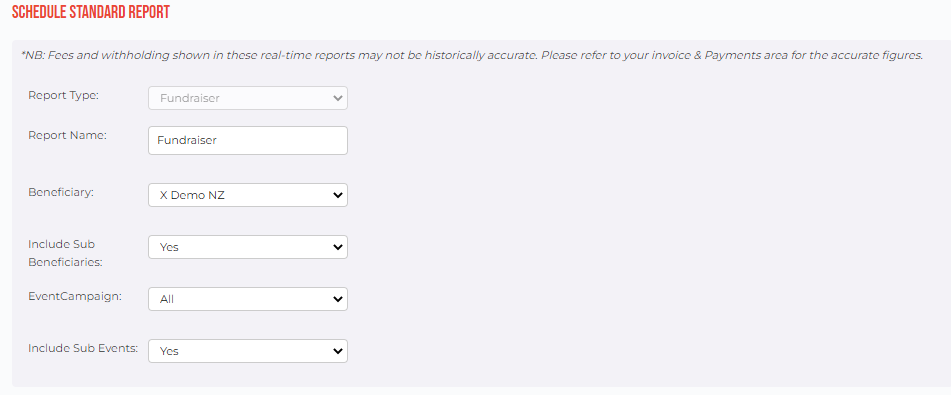The height and width of the screenshot is (395, 951).
Task: Open the Include Sub Events dropdown
Action: point(247,351)
